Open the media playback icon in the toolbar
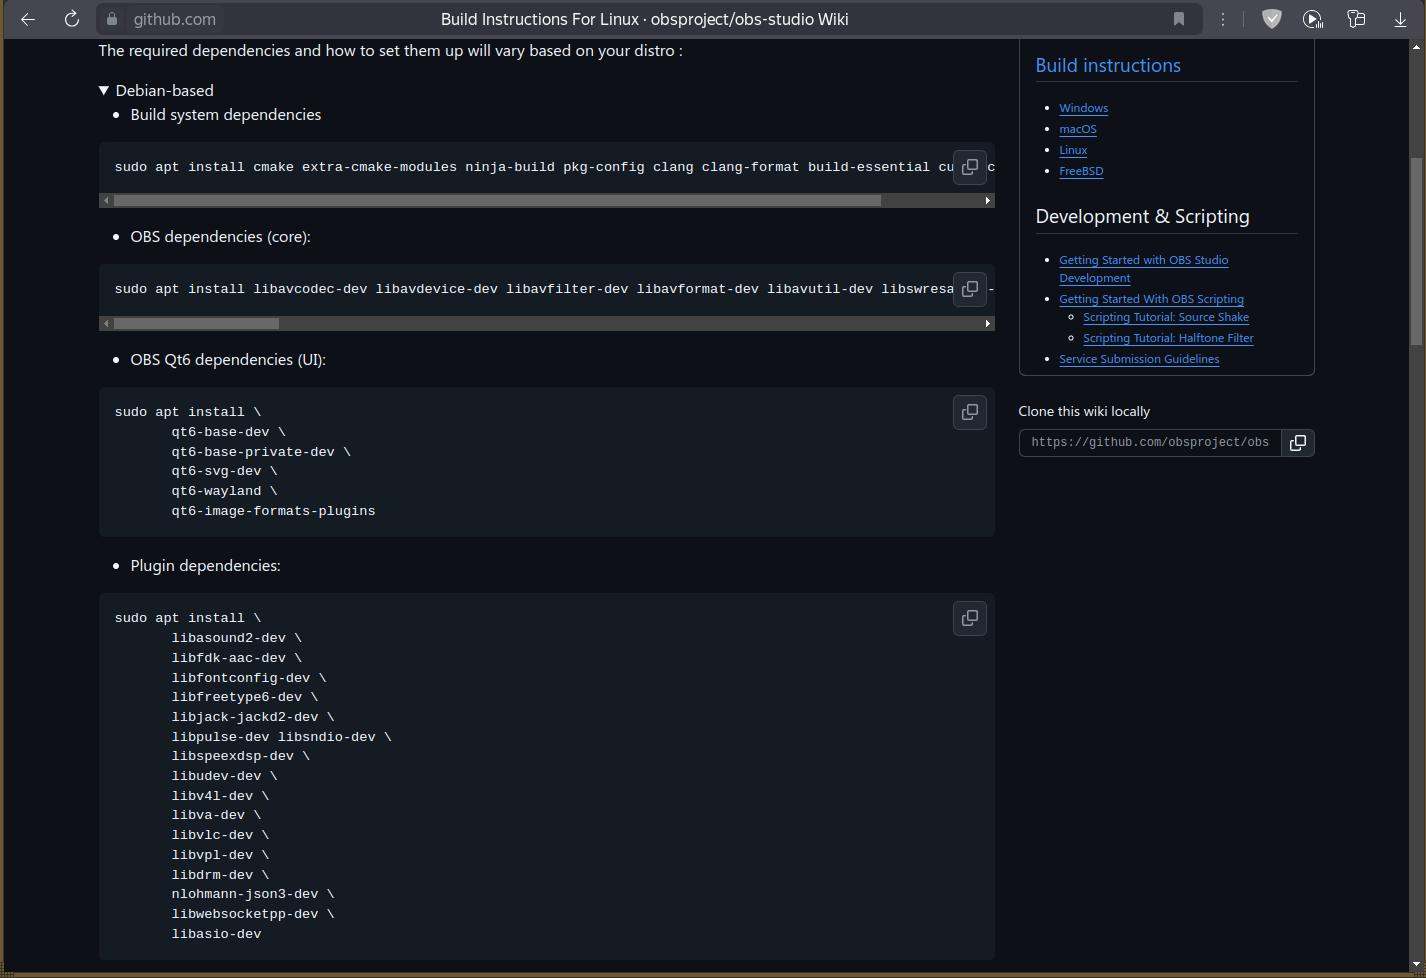This screenshot has width=1426, height=978. coord(1313,19)
